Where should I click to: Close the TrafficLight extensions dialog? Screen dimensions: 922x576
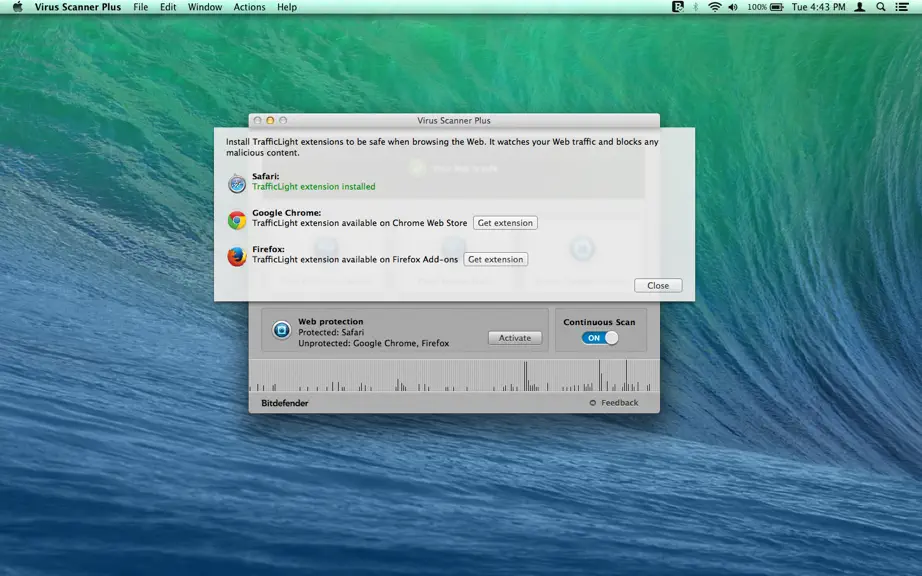[658, 286]
